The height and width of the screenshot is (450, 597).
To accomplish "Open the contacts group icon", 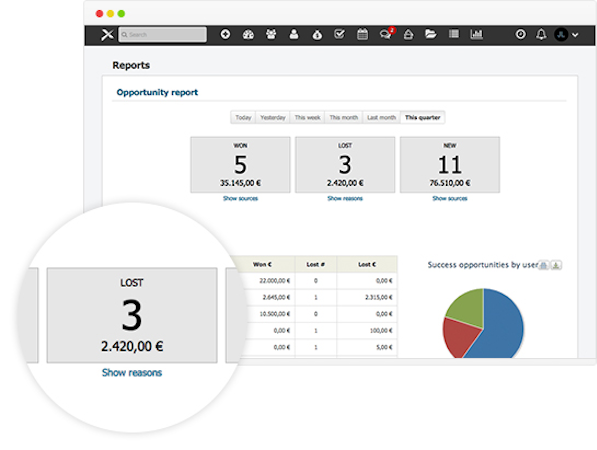I will (271, 34).
